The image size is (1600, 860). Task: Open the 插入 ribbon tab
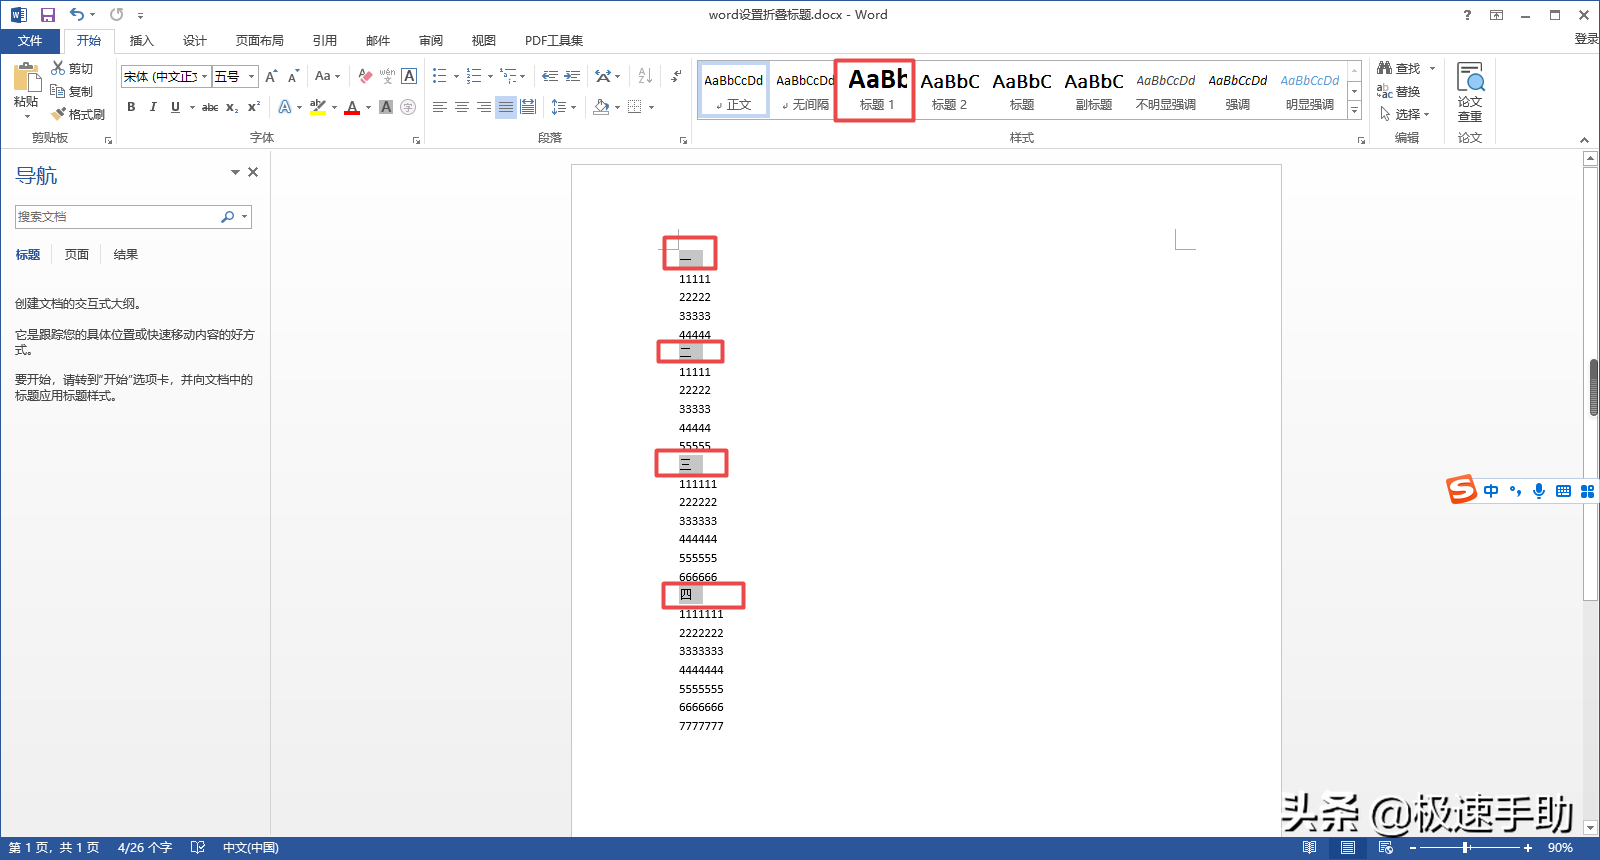141,41
